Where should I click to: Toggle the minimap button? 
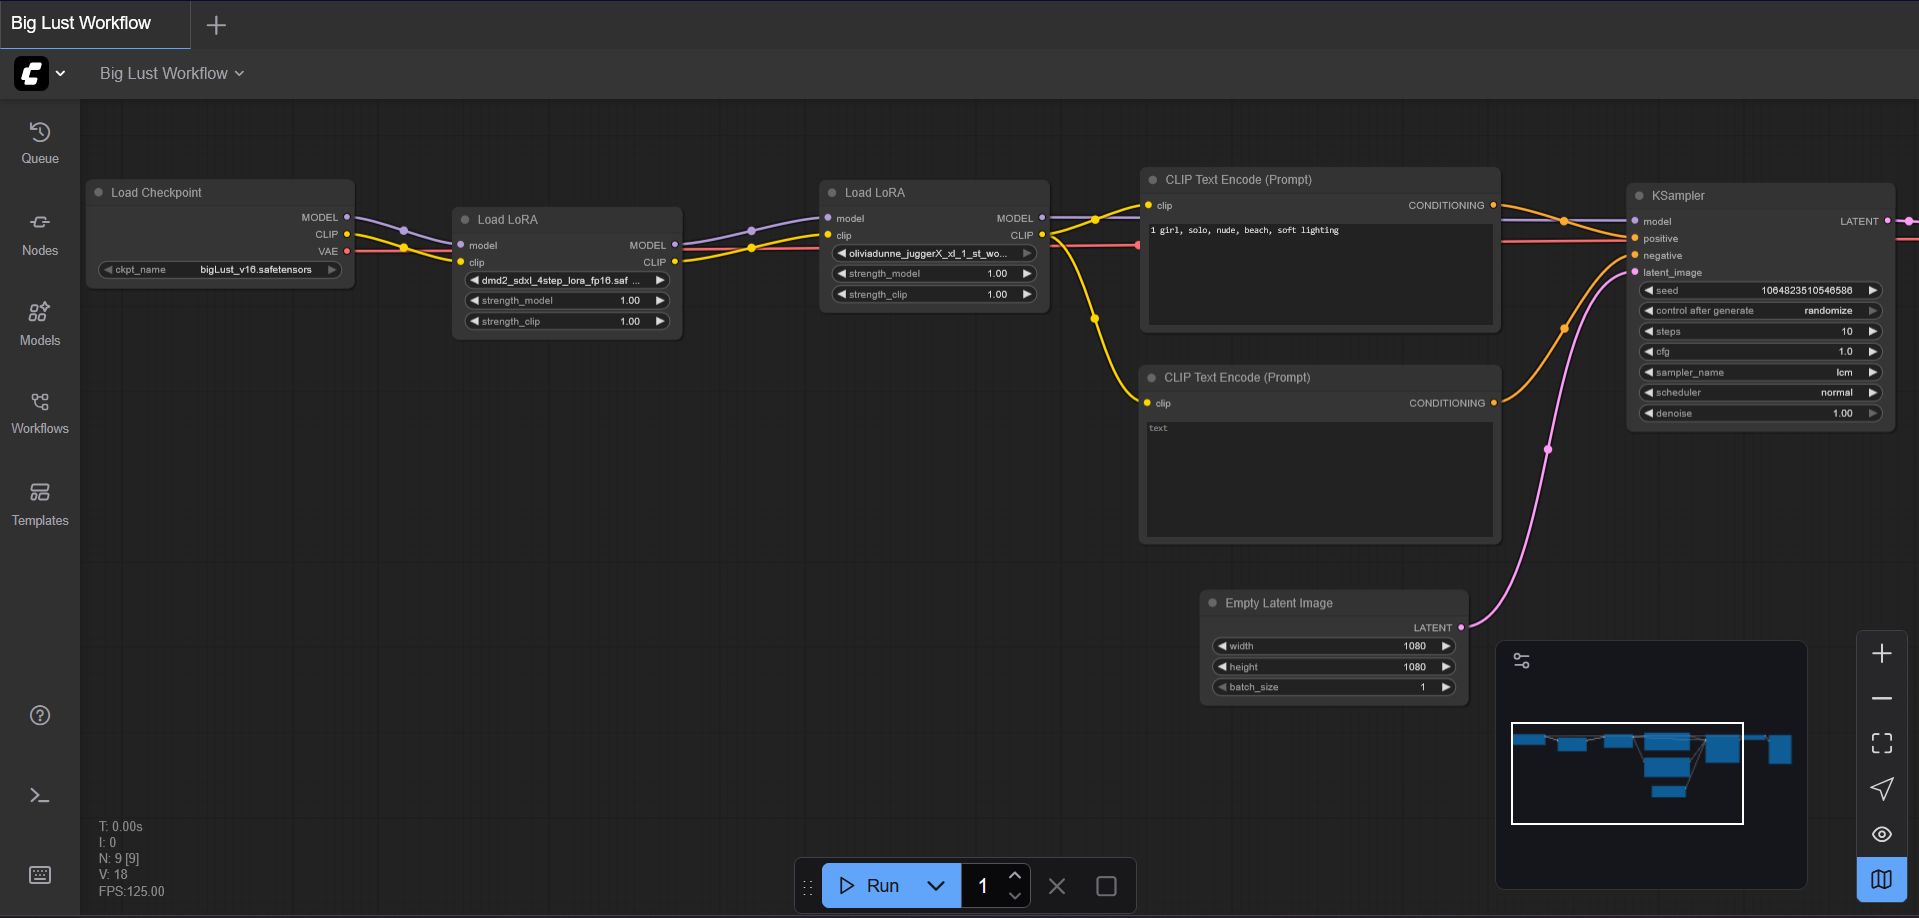(x=1881, y=879)
